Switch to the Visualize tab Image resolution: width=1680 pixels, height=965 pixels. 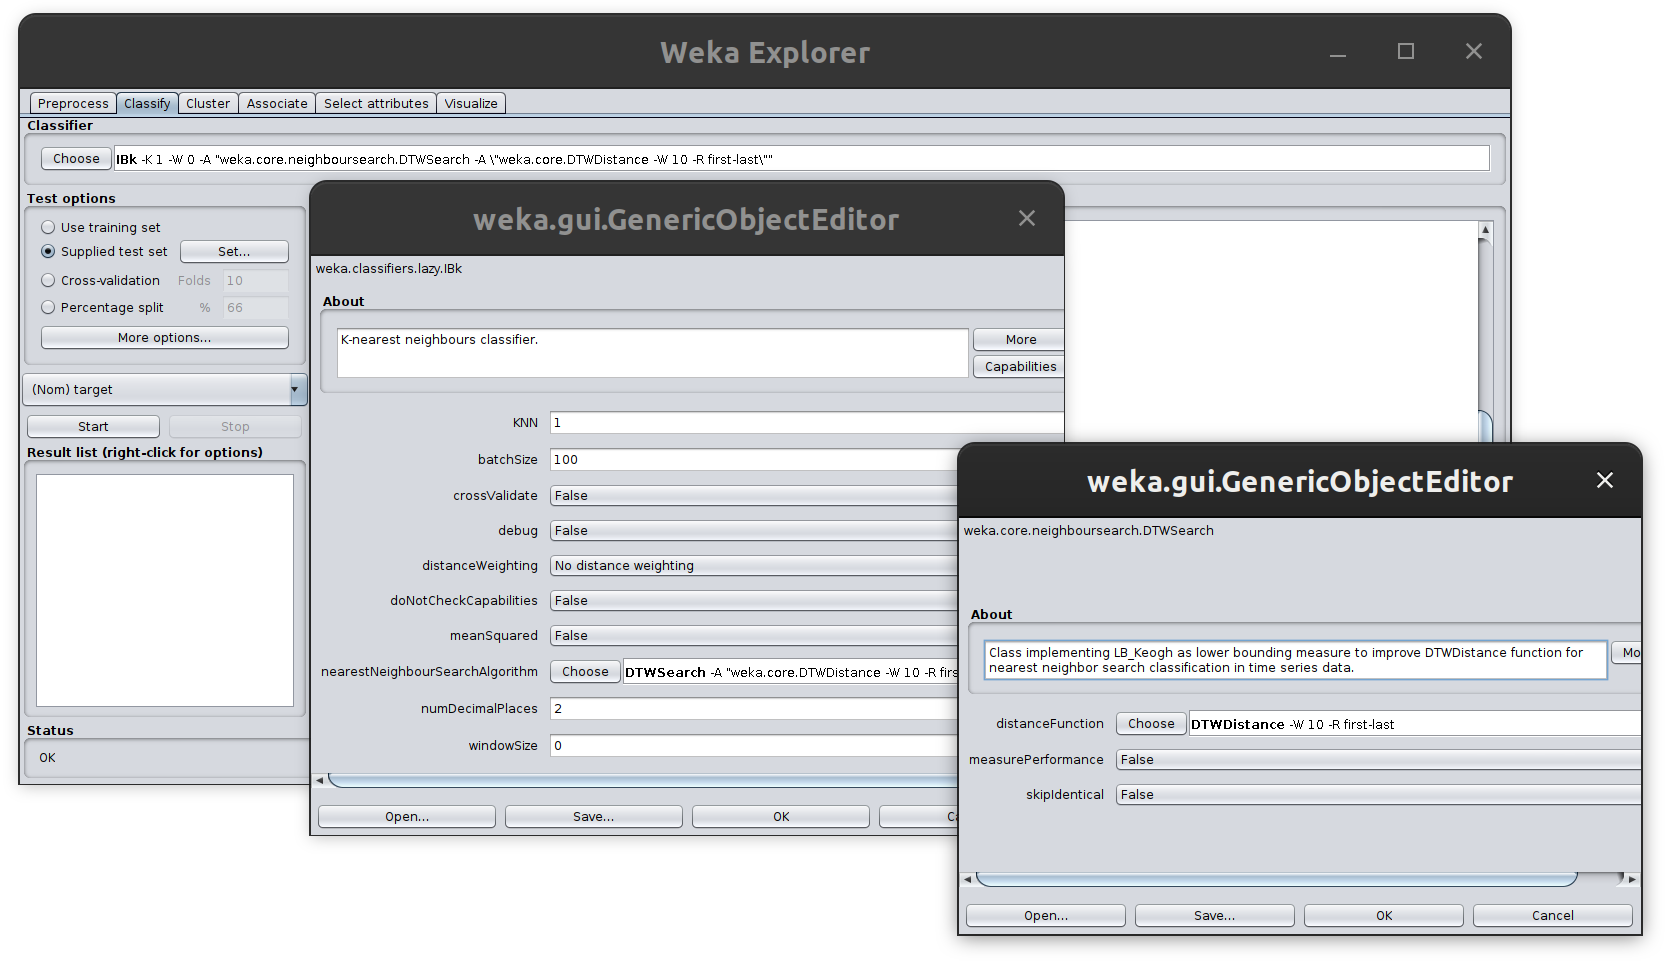click(x=471, y=103)
